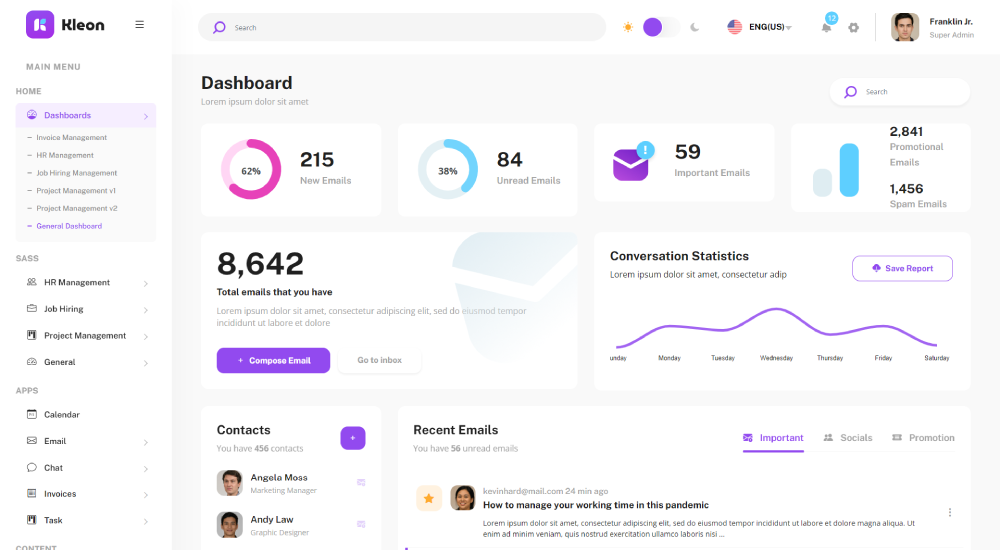Star the kevinhard email
1000x550 pixels.
click(428, 498)
